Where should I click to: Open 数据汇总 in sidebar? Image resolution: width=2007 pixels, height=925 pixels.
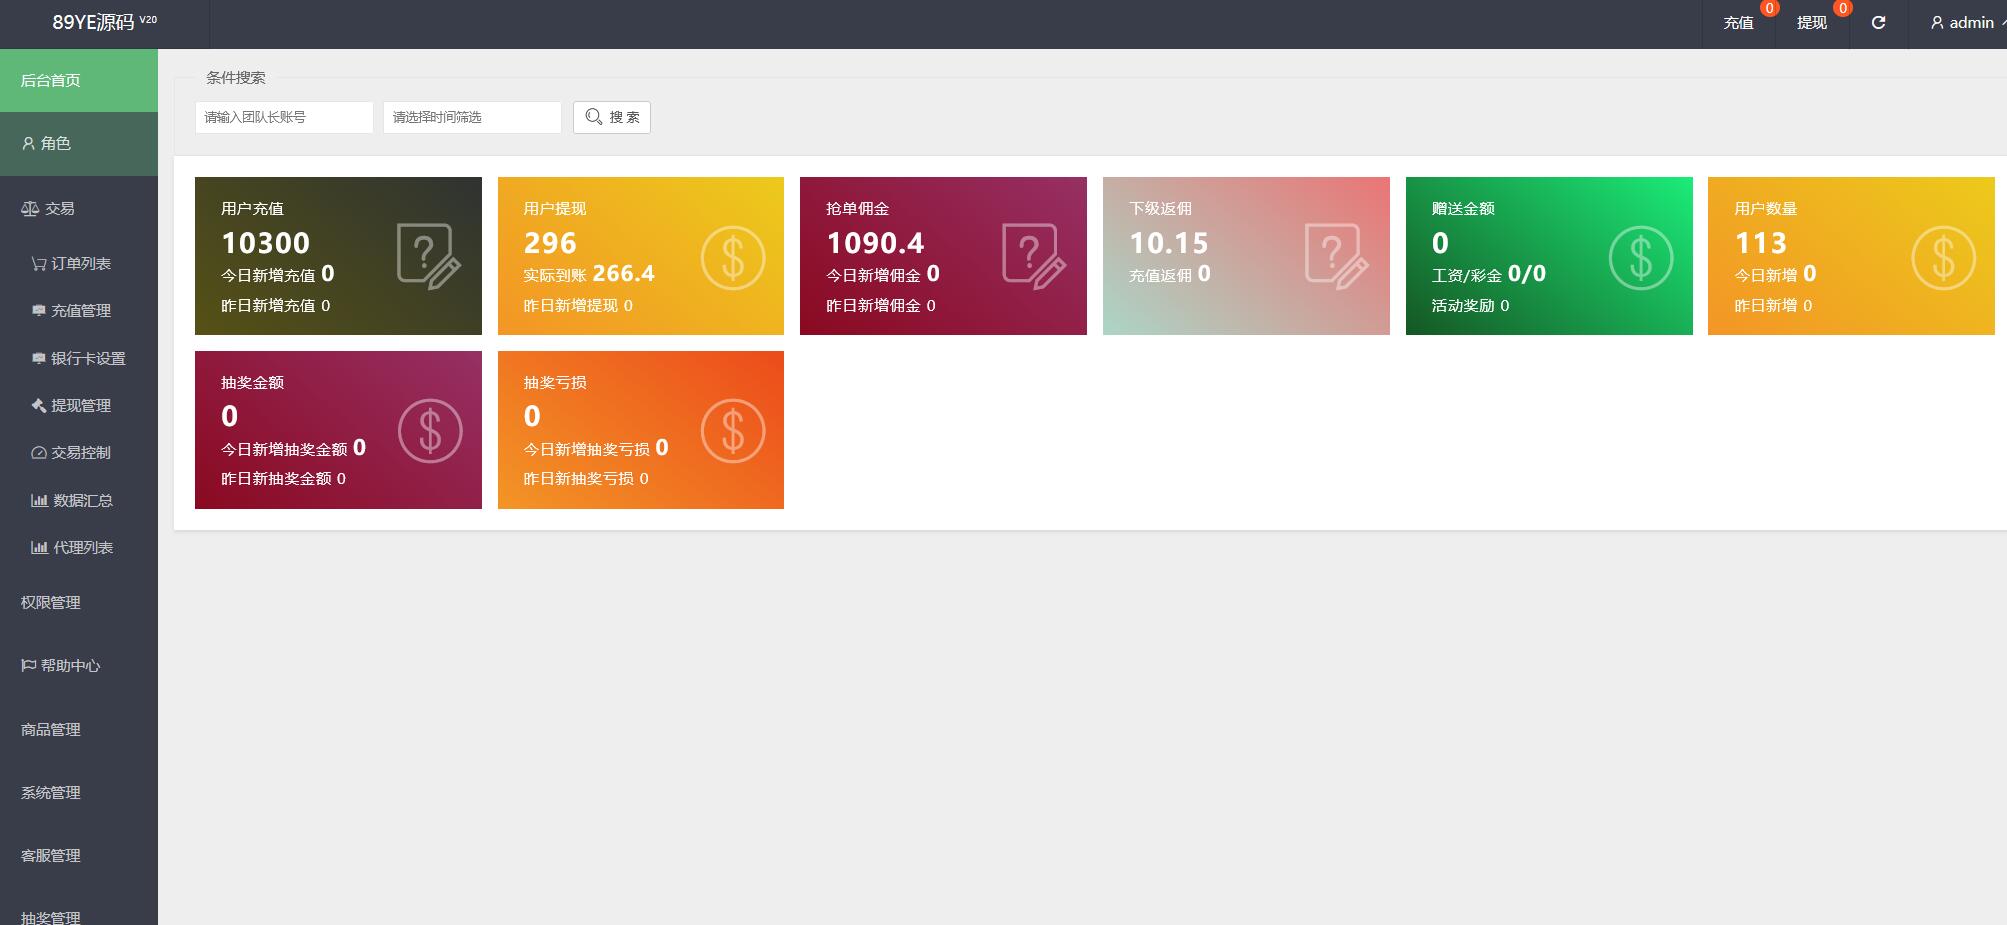pos(79,500)
